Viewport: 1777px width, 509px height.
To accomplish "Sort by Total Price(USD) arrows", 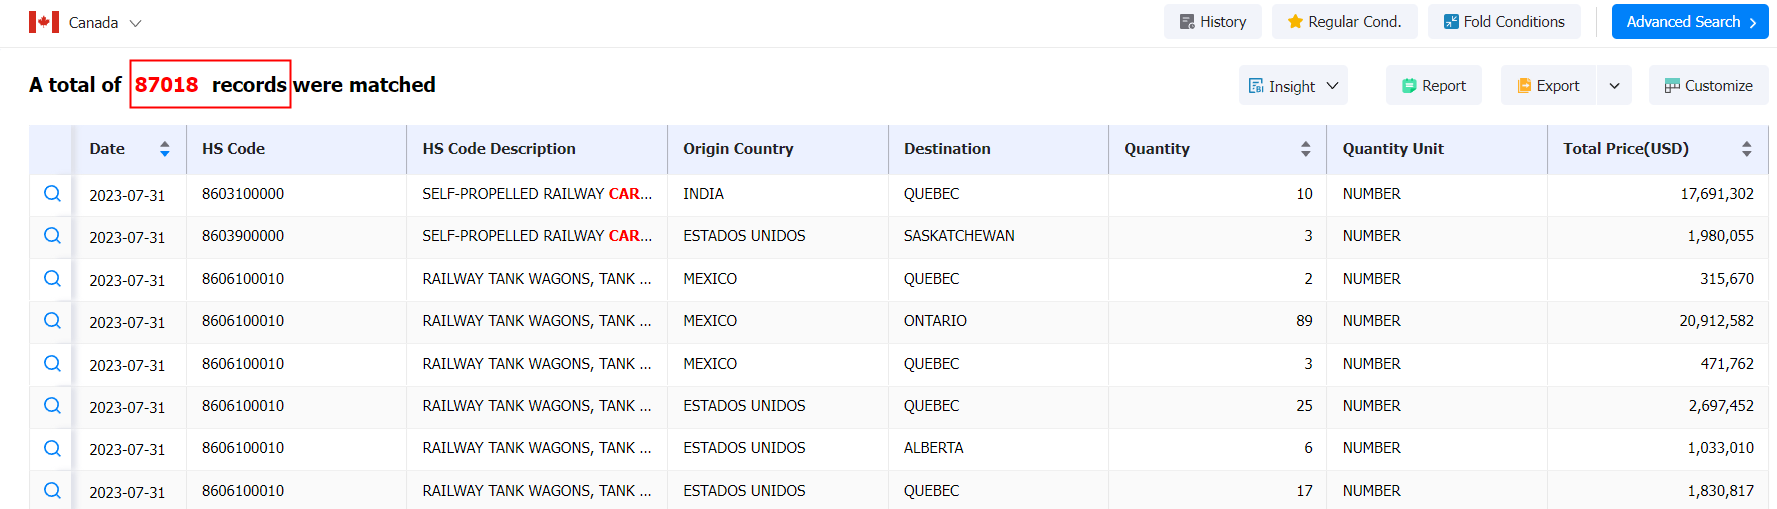I will tap(1746, 149).
